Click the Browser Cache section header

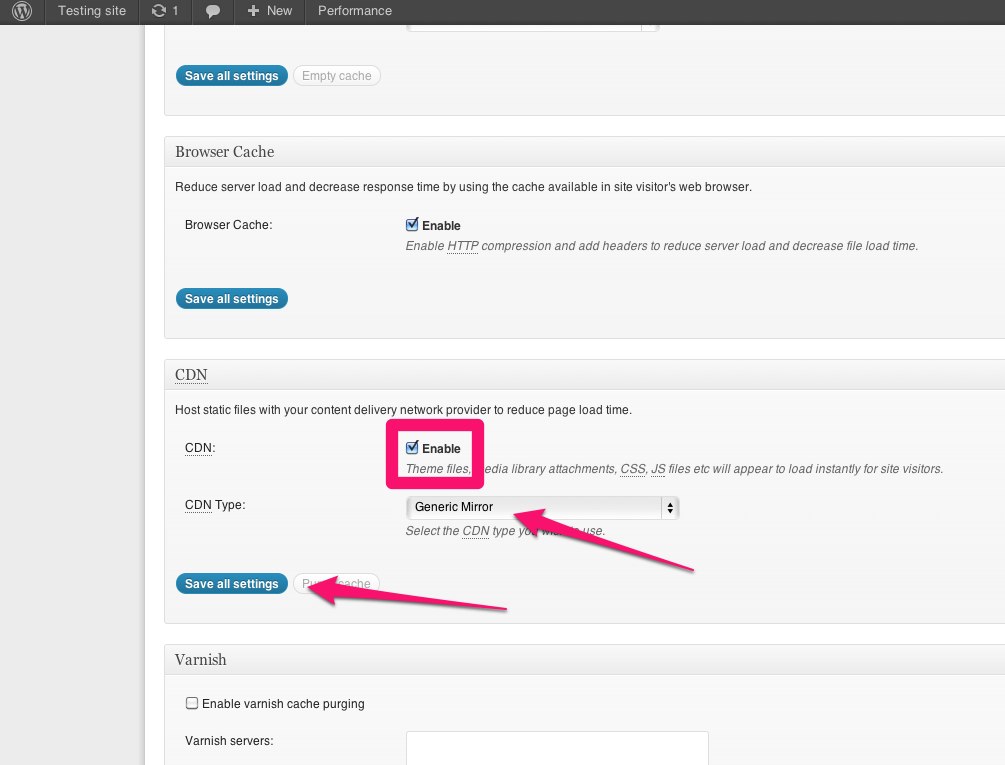224,152
